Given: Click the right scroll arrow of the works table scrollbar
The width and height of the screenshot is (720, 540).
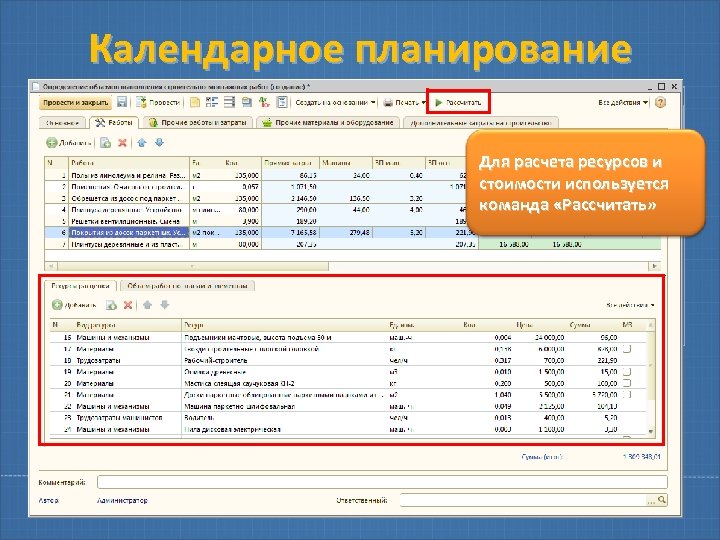Looking at the screenshot, I should click(654, 266).
